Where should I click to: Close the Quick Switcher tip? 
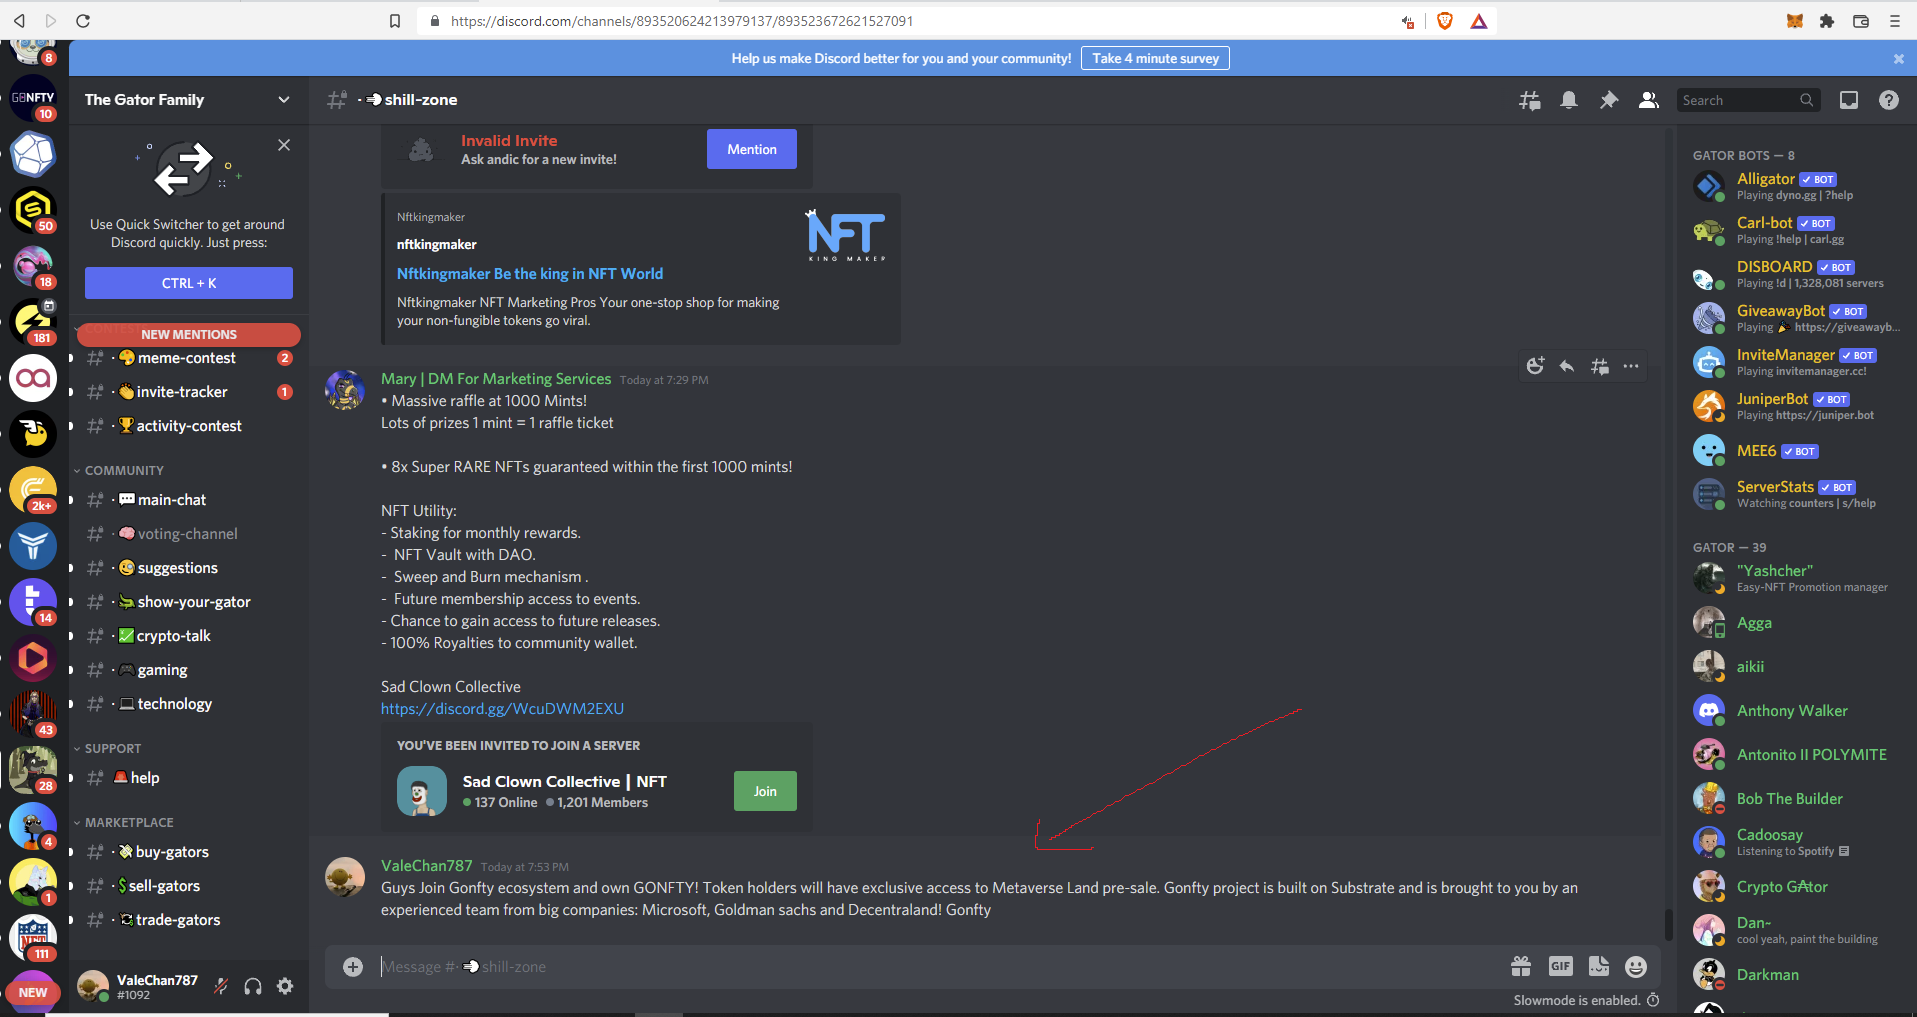pyautogui.click(x=284, y=145)
